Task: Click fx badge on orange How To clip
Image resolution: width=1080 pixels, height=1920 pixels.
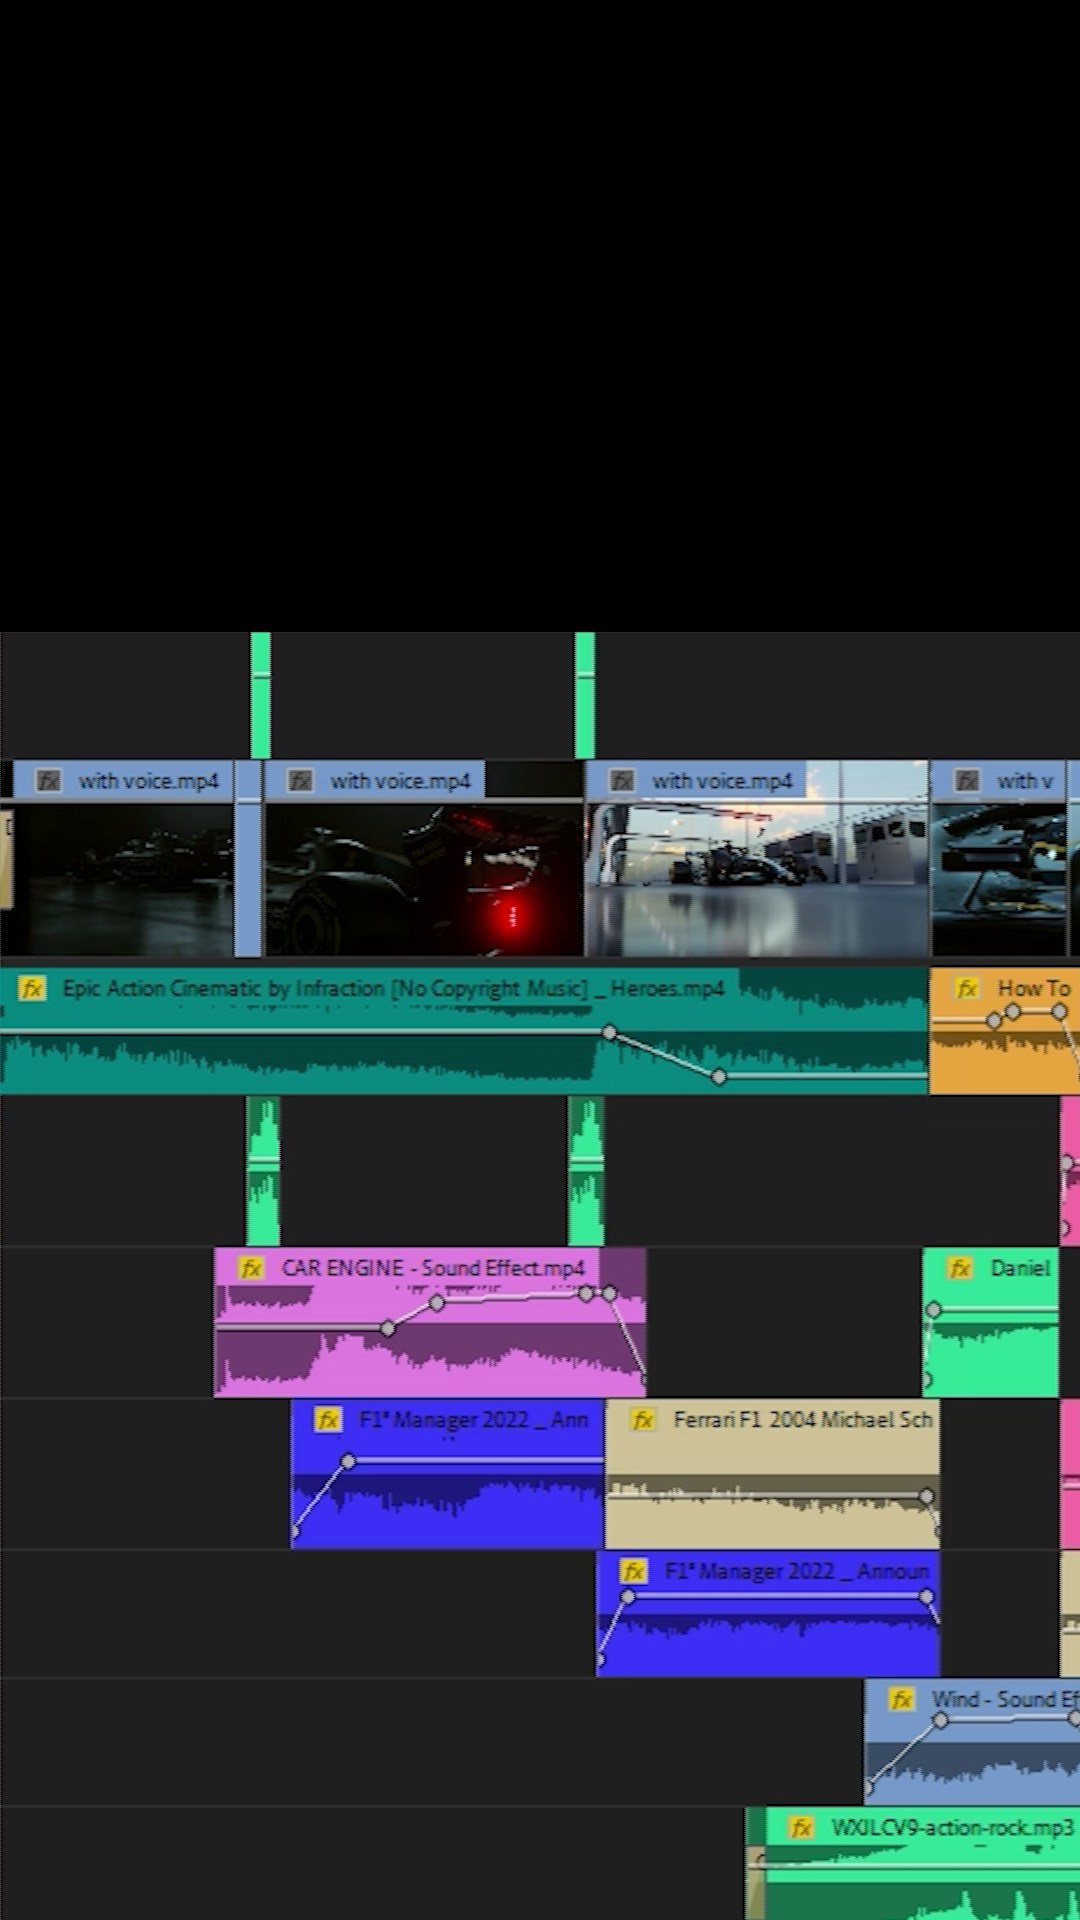Action: pos(967,989)
